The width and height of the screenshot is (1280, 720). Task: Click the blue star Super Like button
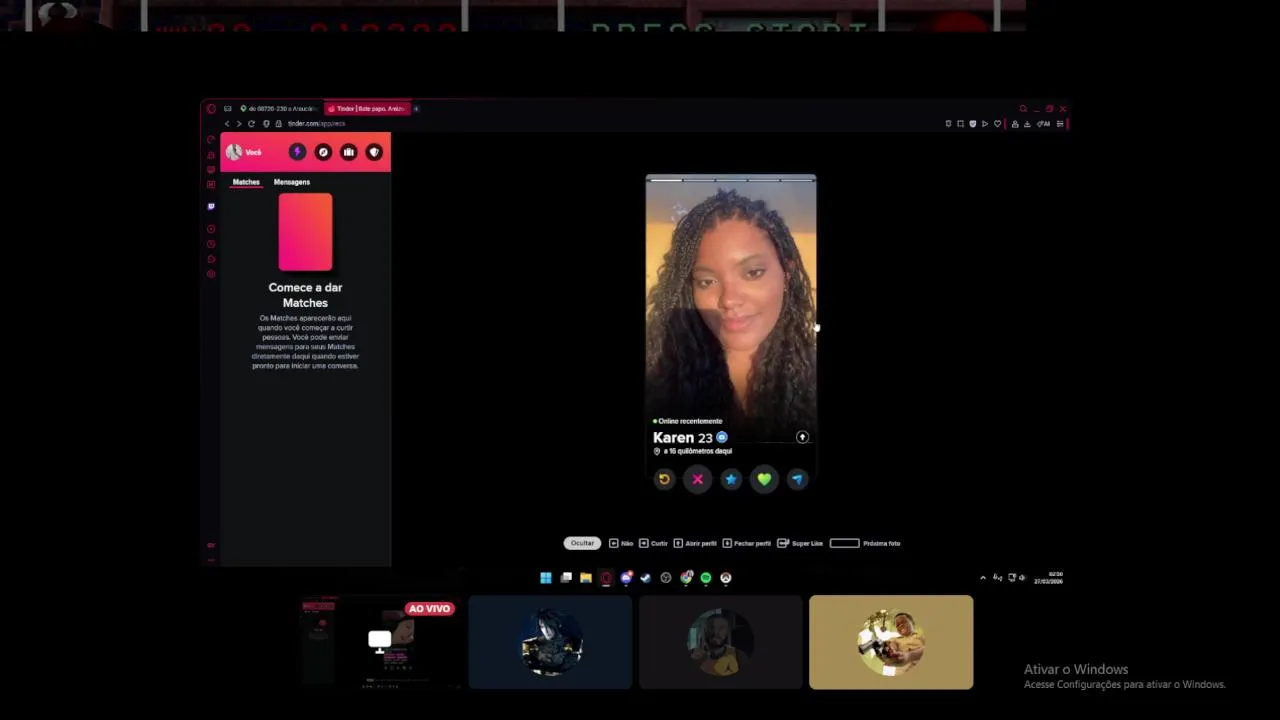click(731, 479)
